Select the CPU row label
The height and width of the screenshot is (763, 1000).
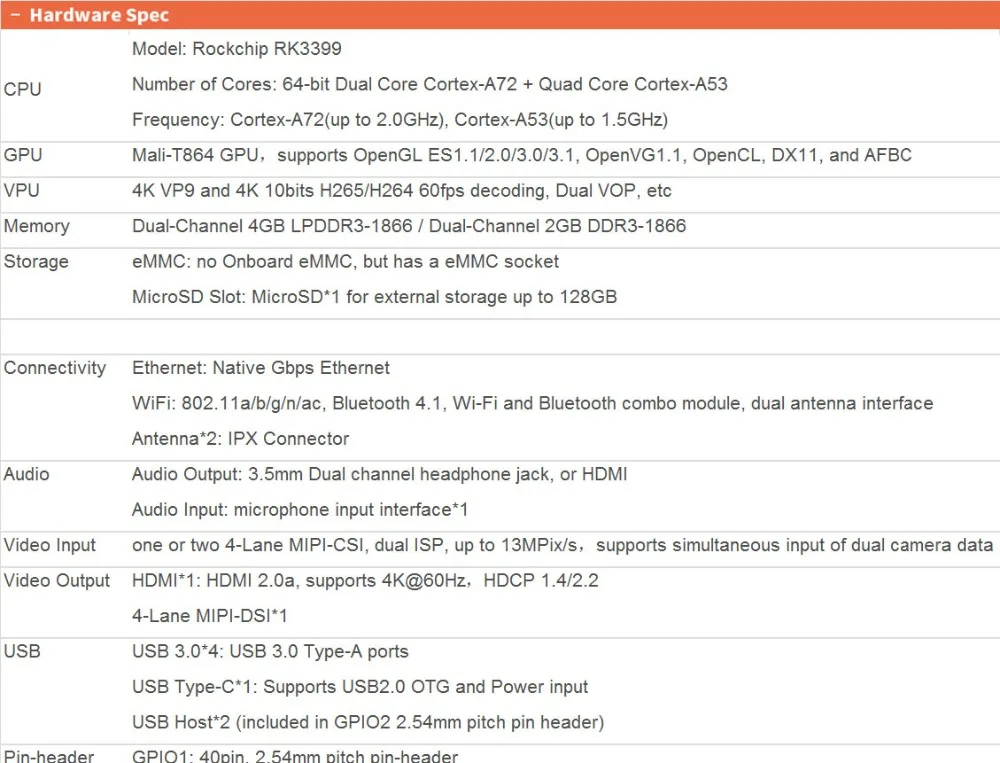click(22, 89)
